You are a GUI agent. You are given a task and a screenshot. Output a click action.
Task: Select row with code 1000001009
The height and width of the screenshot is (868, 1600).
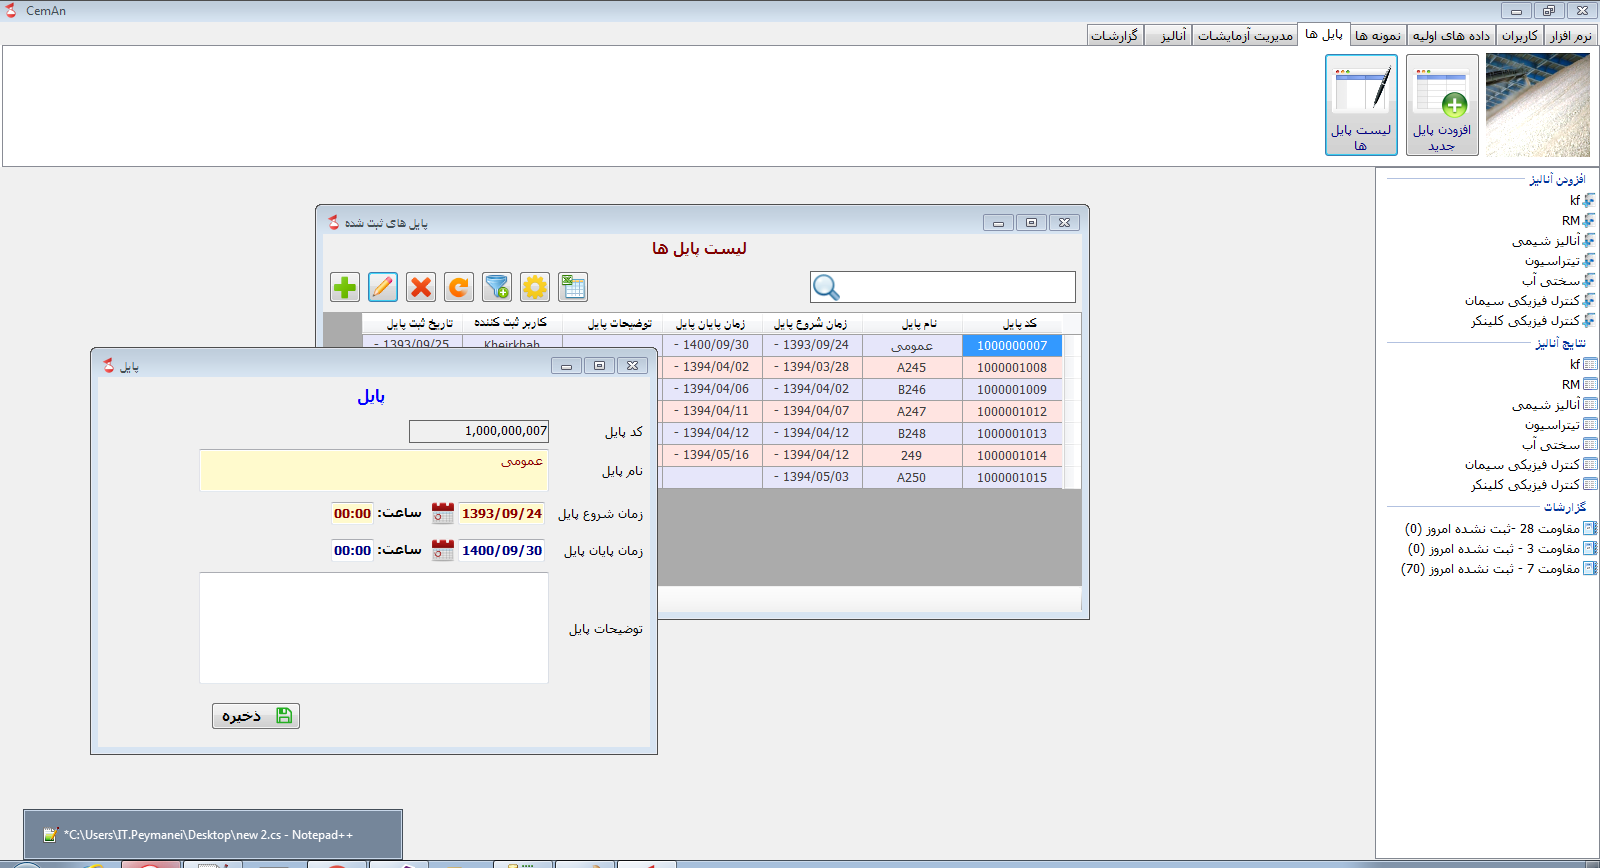coord(1012,389)
